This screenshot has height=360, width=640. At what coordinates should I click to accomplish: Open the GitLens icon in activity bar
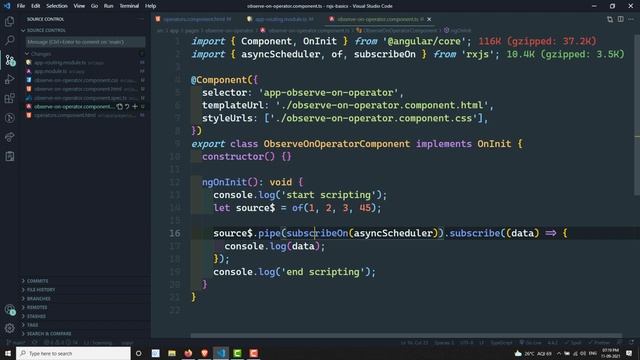pyautogui.click(x=9, y=118)
